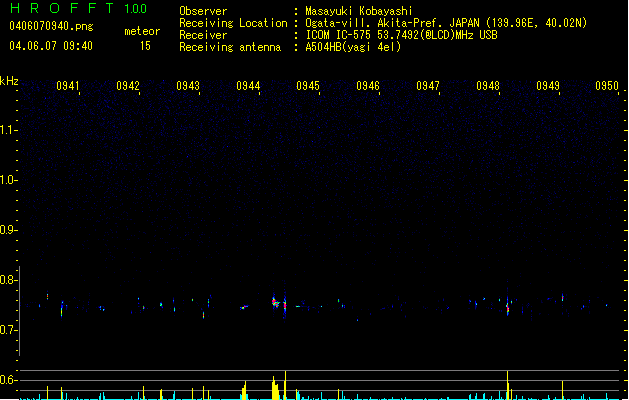Click the ICOM IC-575 53.7492 MHz USB text
The width and height of the screenshot is (629, 400).
point(401,35)
